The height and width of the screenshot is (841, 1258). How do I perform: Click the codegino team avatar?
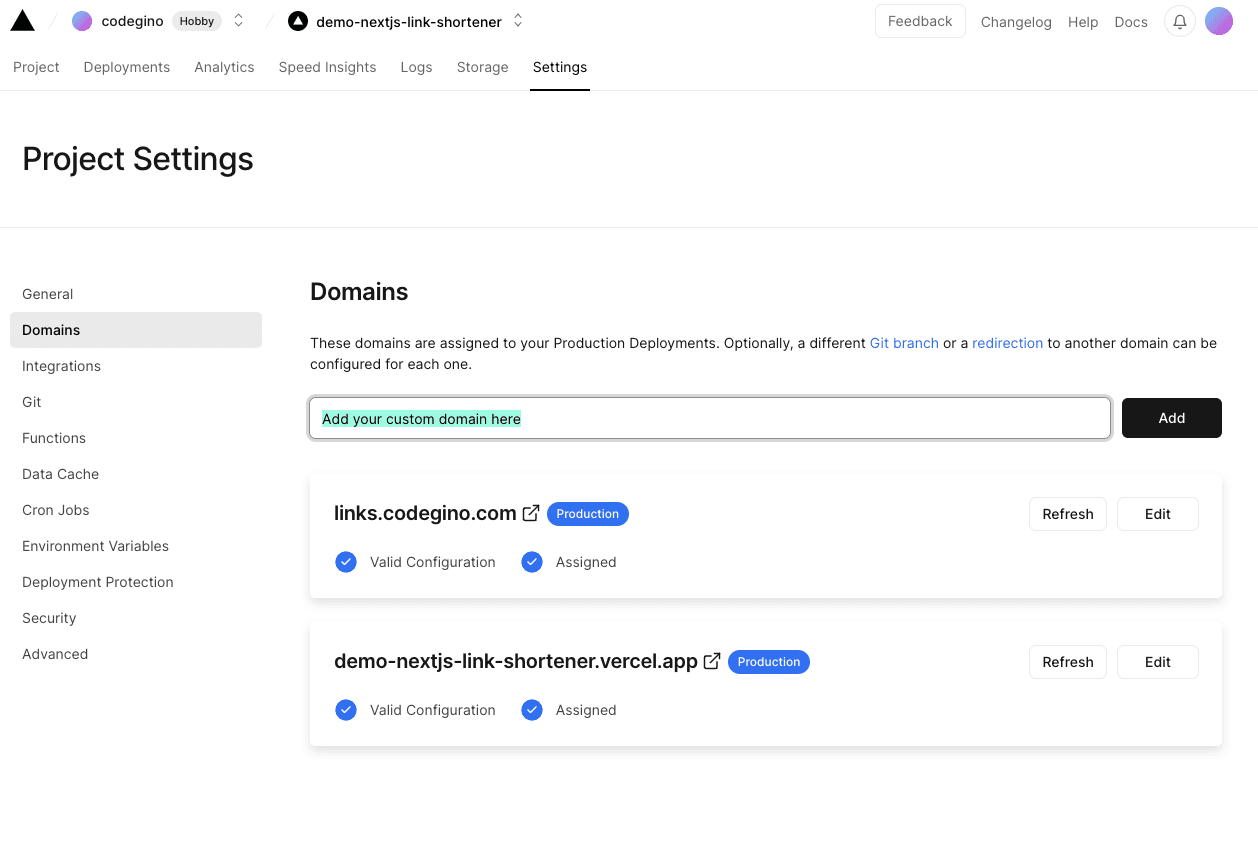pos(81,20)
